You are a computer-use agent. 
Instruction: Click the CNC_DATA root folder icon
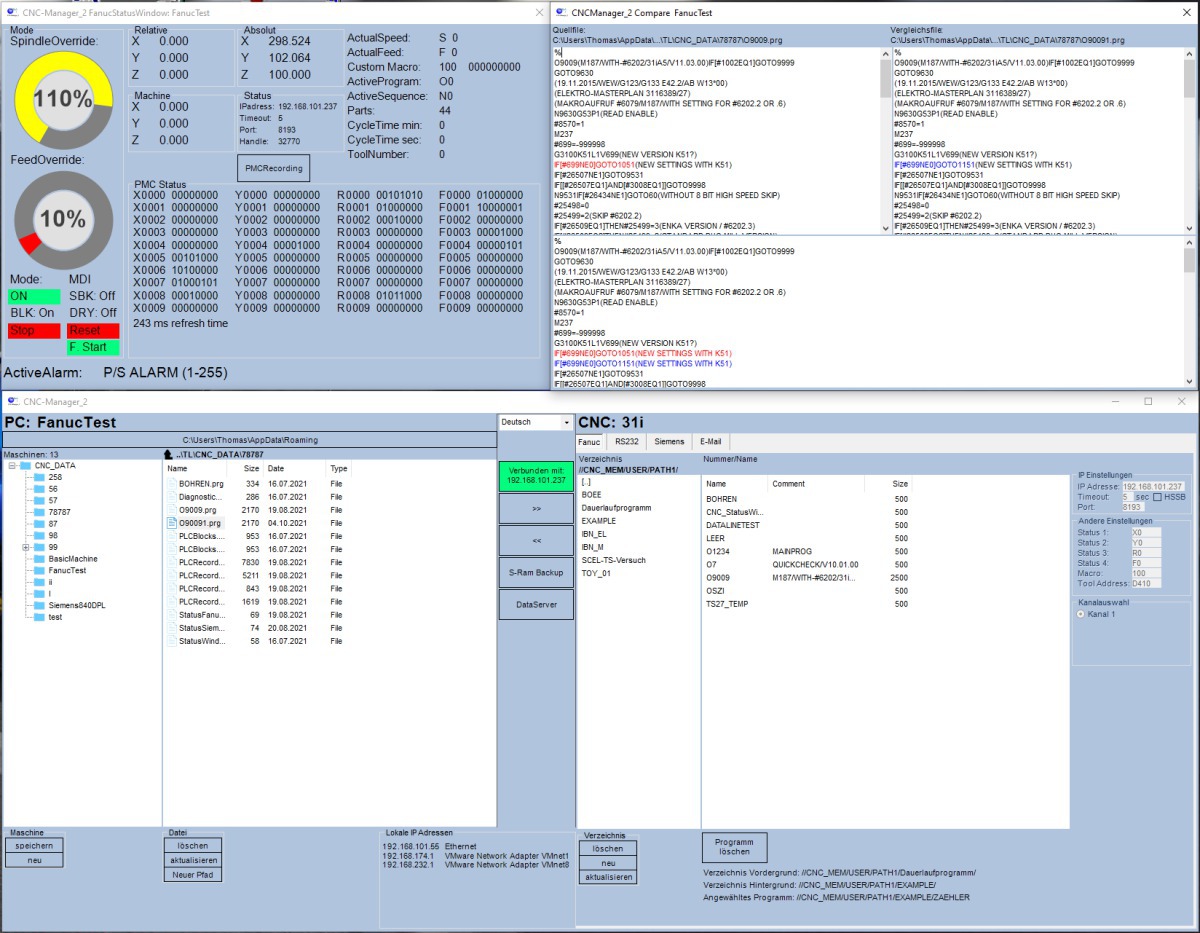pyautogui.click(x=26, y=466)
